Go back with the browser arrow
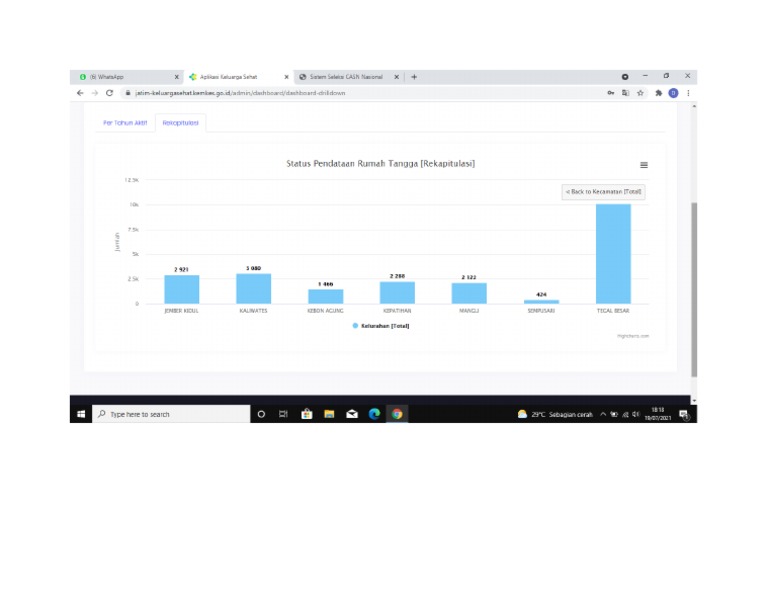Viewport: 768px width, 594px height. [x=80, y=93]
